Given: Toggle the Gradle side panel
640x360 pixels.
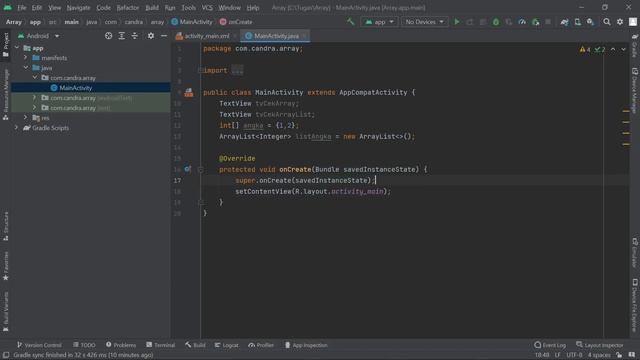Looking at the screenshot, I should point(635,45).
